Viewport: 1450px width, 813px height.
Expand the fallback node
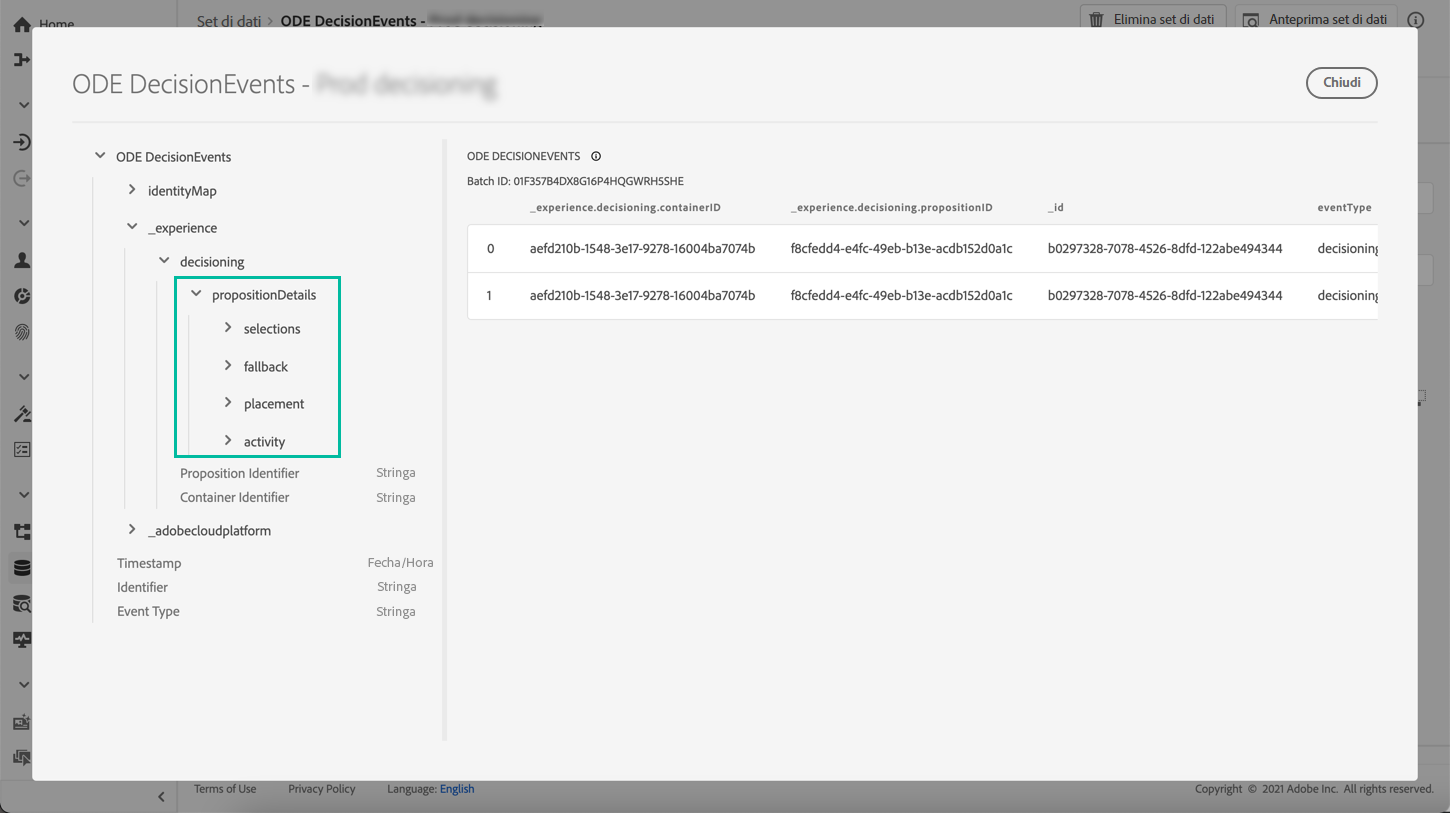[x=228, y=366]
